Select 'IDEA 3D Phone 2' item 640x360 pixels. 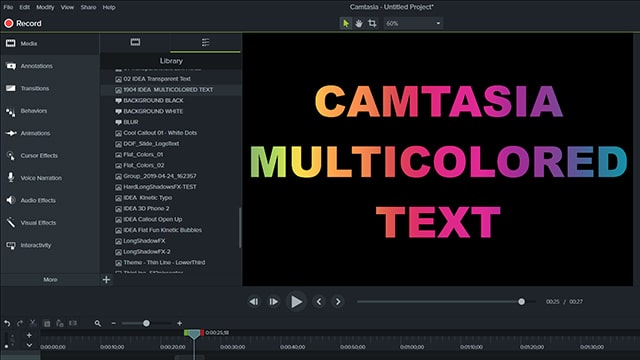[171, 209]
